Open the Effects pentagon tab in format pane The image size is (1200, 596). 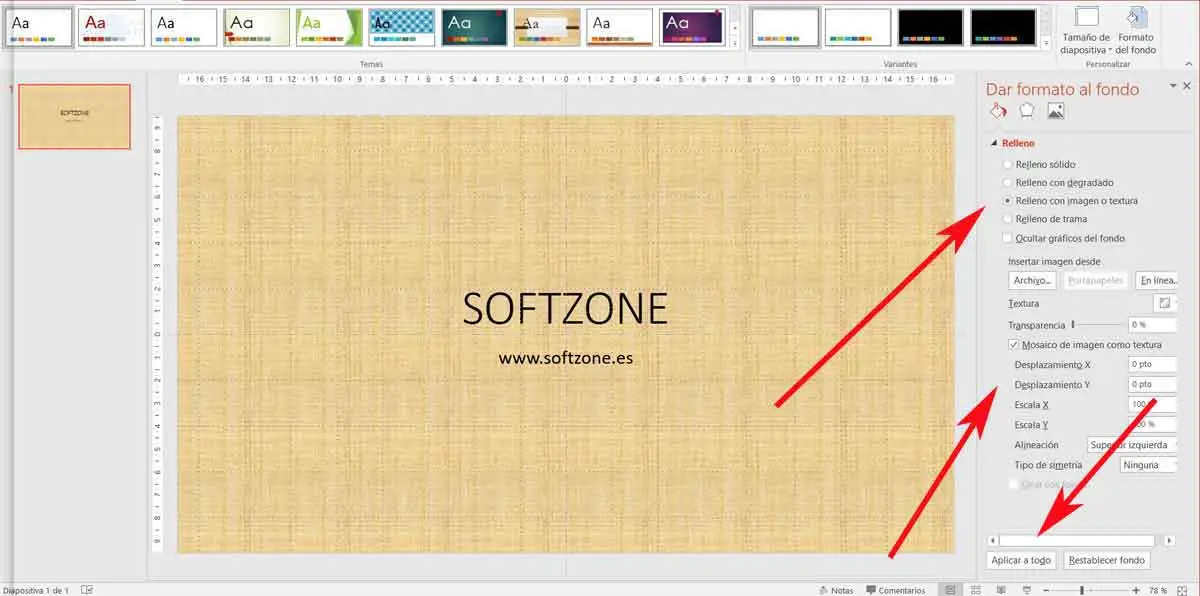click(x=1026, y=111)
